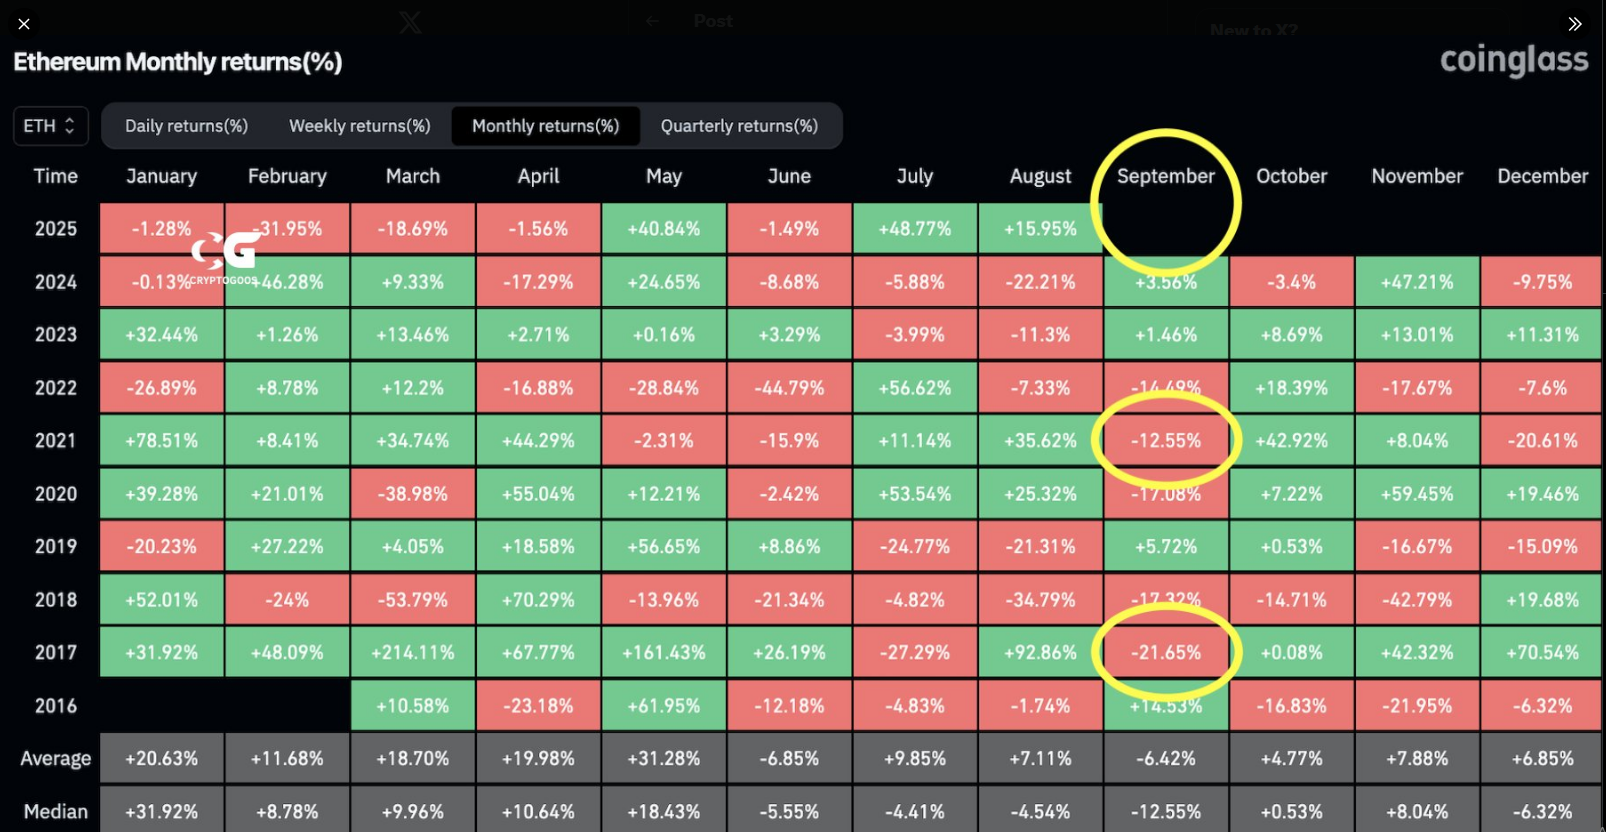The width and height of the screenshot is (1606, 832).
Task: Click the -12.55% September 2021 cell
Action: [1166, 441]
